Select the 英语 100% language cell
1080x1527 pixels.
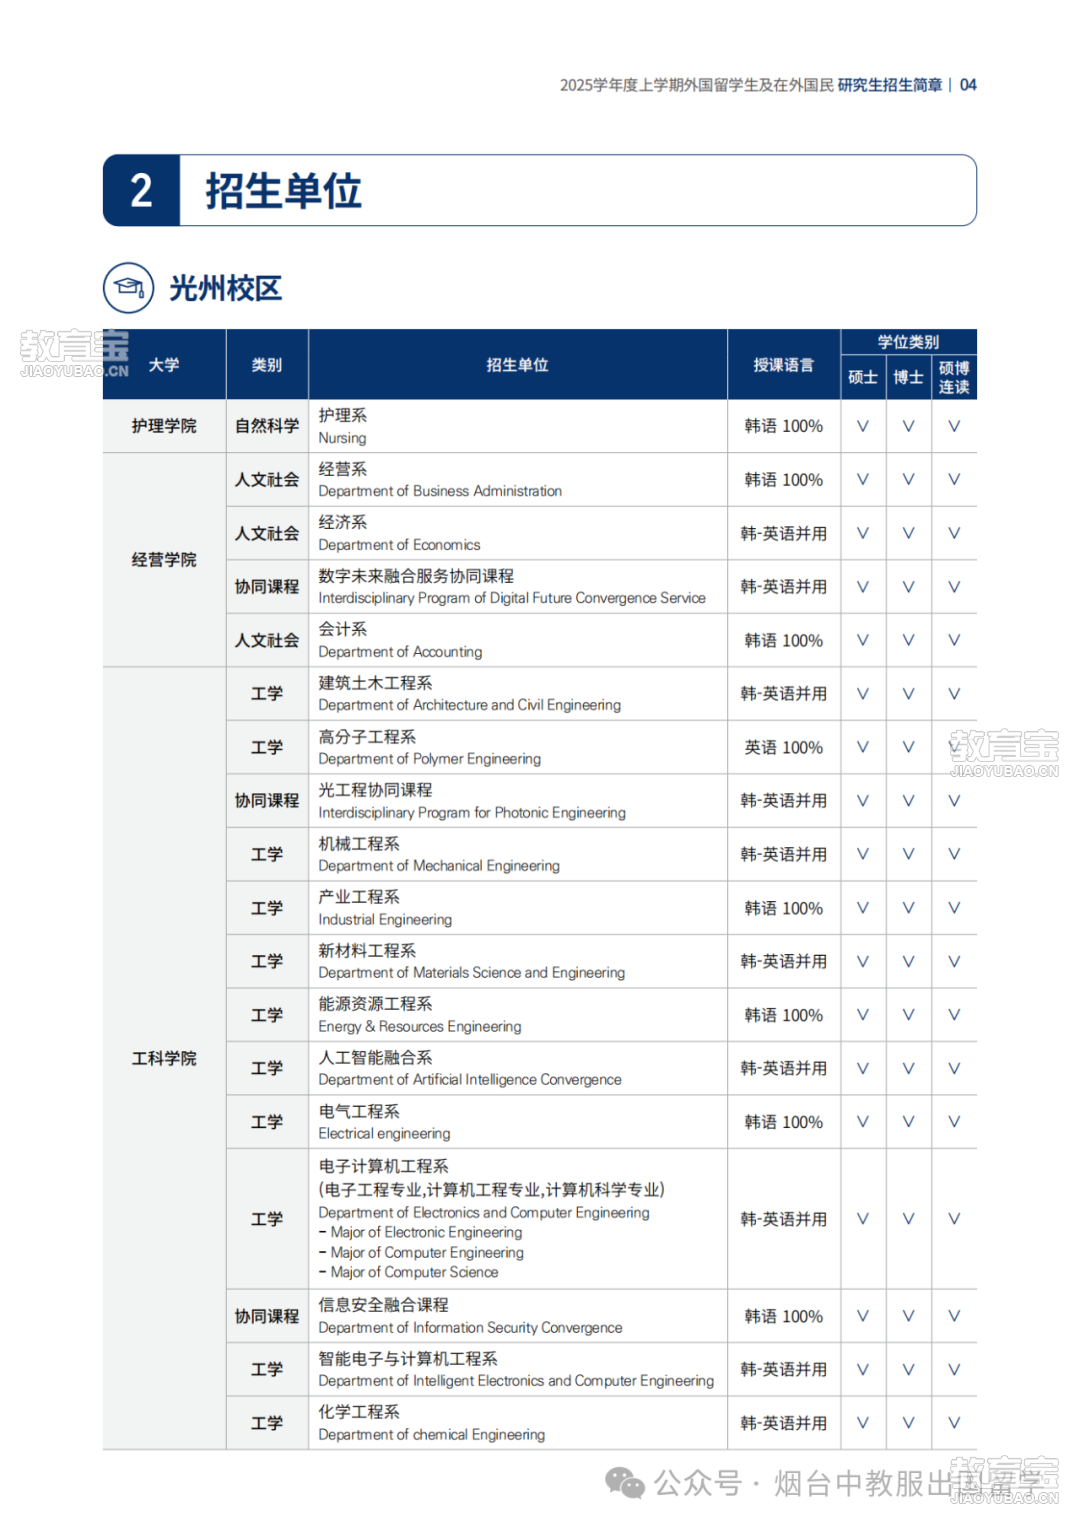(x=784, y=747)
